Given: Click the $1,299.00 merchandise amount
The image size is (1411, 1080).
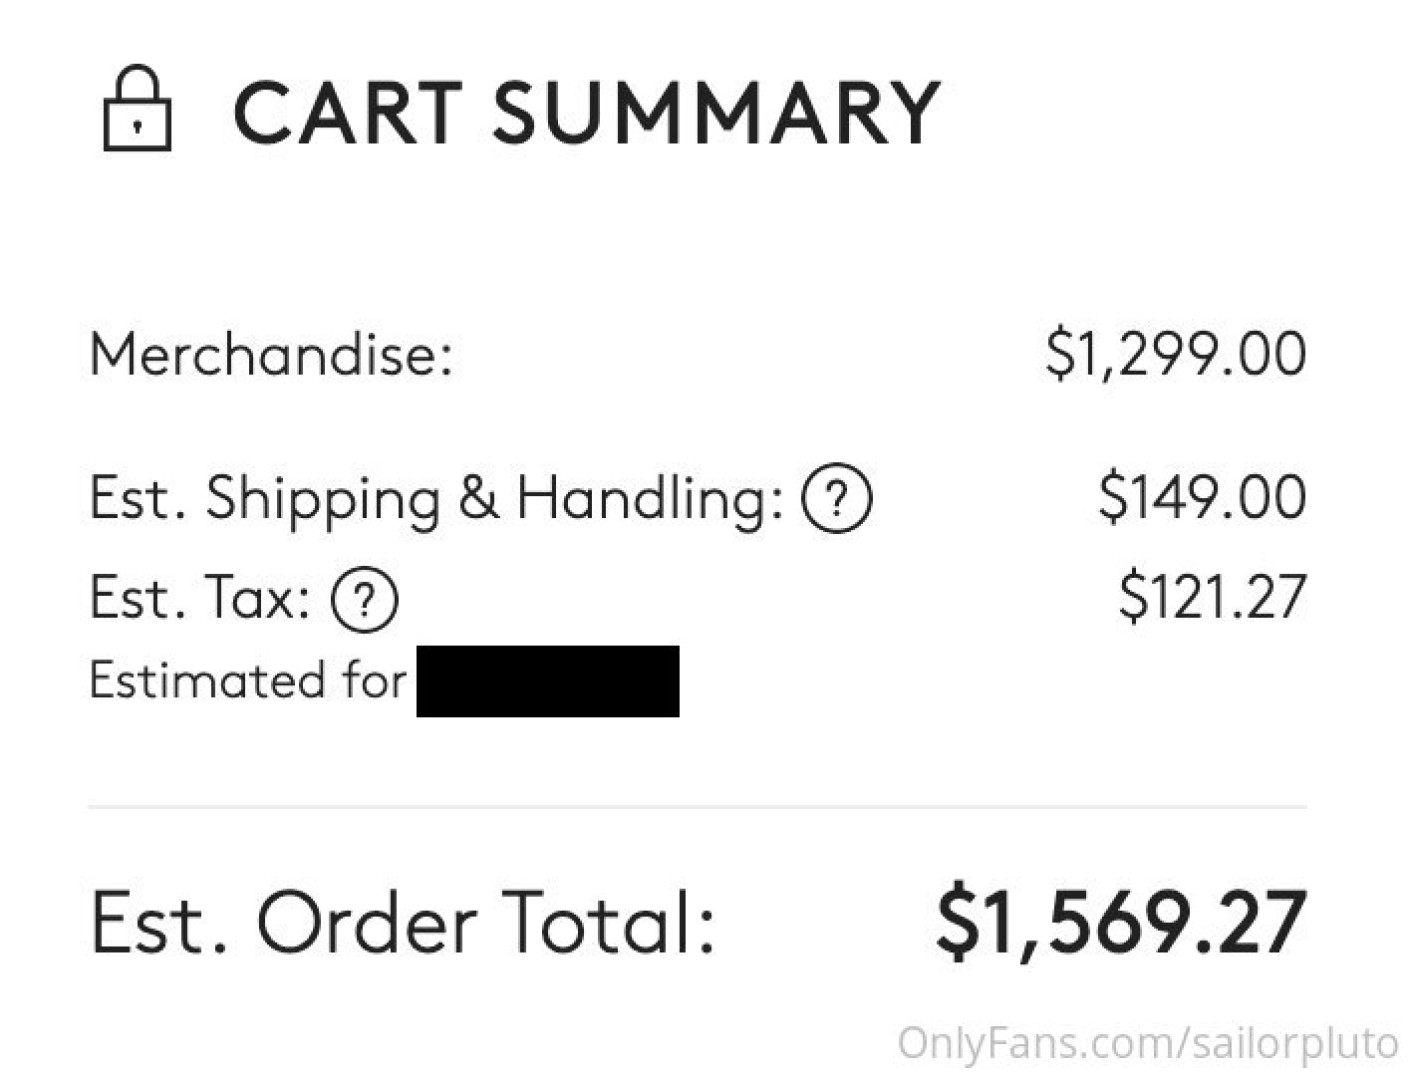Looking at the screenshot, I should pos(1175,354).
